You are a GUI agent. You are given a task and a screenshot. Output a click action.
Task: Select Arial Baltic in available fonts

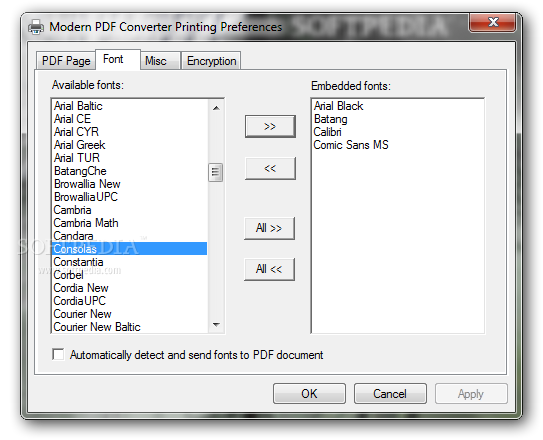tap(130, 106)
